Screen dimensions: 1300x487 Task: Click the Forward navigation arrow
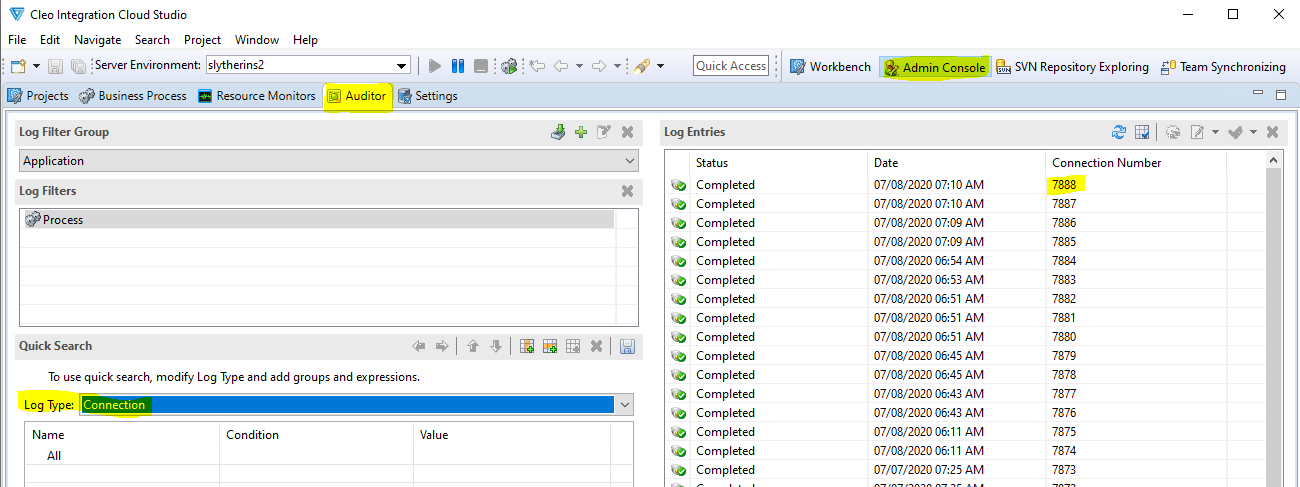(599, 66)
